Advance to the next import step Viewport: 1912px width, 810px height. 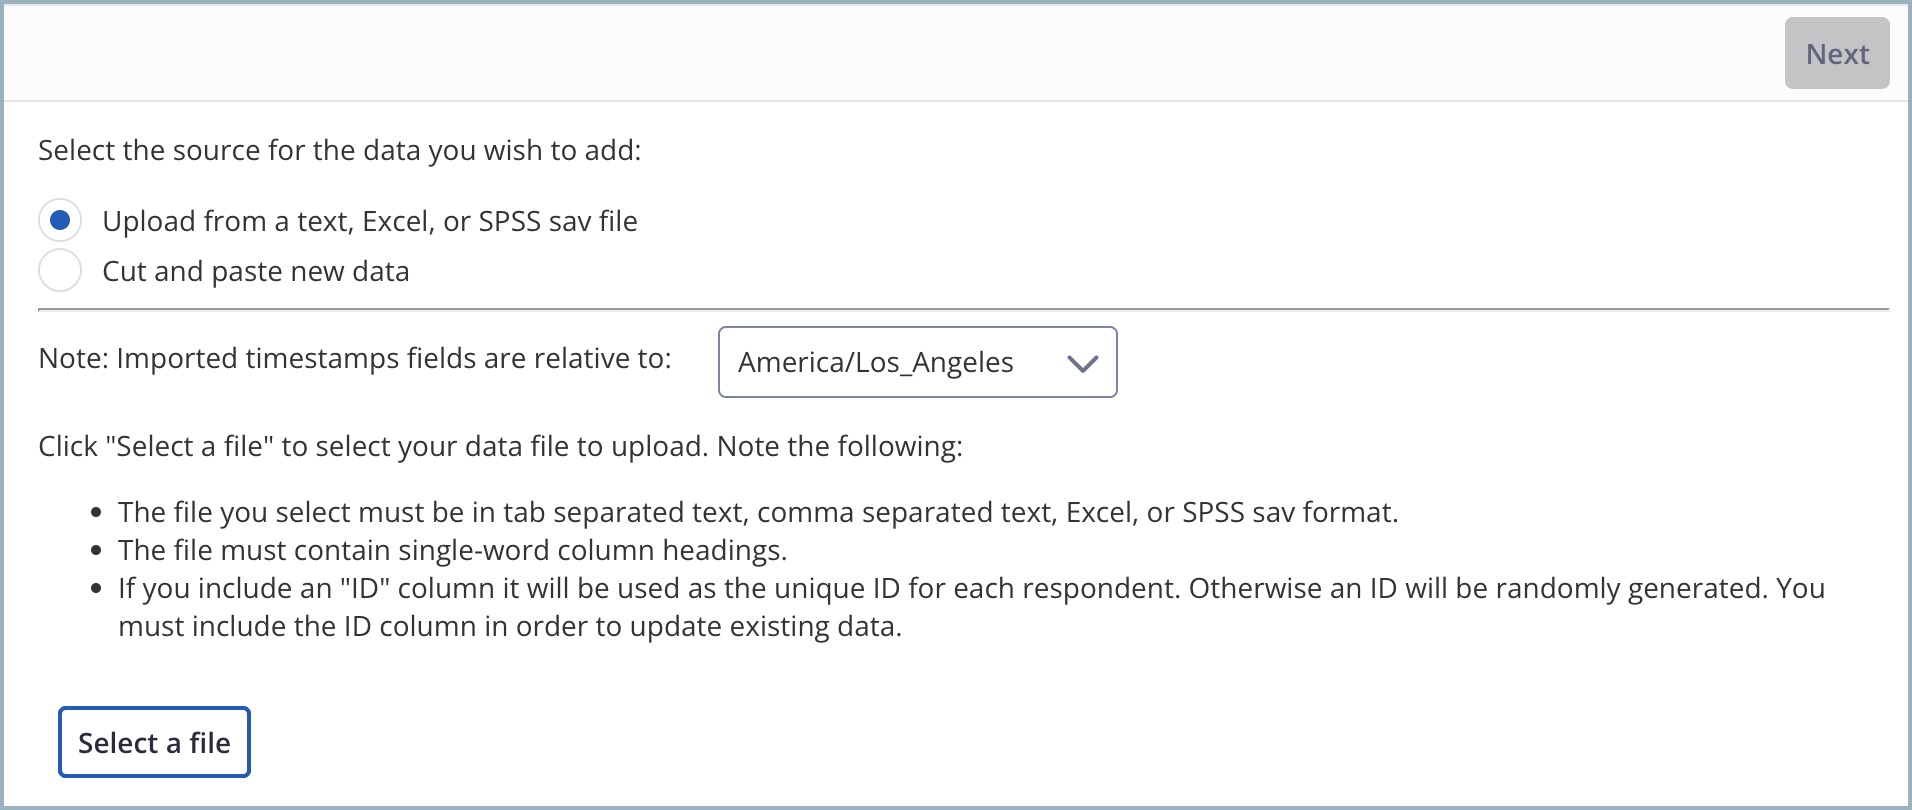pyautogui.click(x=1836, y=53)
